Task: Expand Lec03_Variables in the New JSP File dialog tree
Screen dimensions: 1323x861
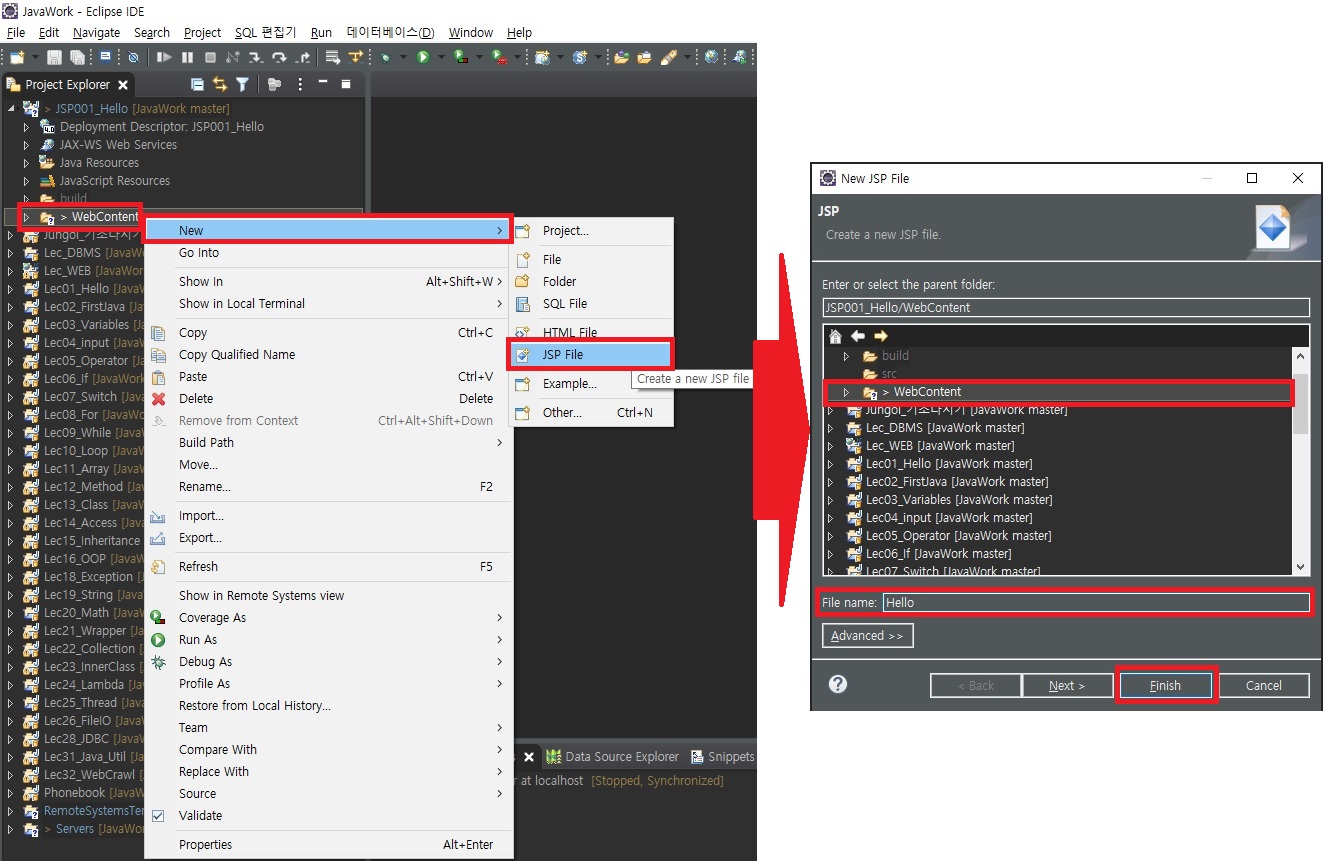Action: (x=830, y=500)
